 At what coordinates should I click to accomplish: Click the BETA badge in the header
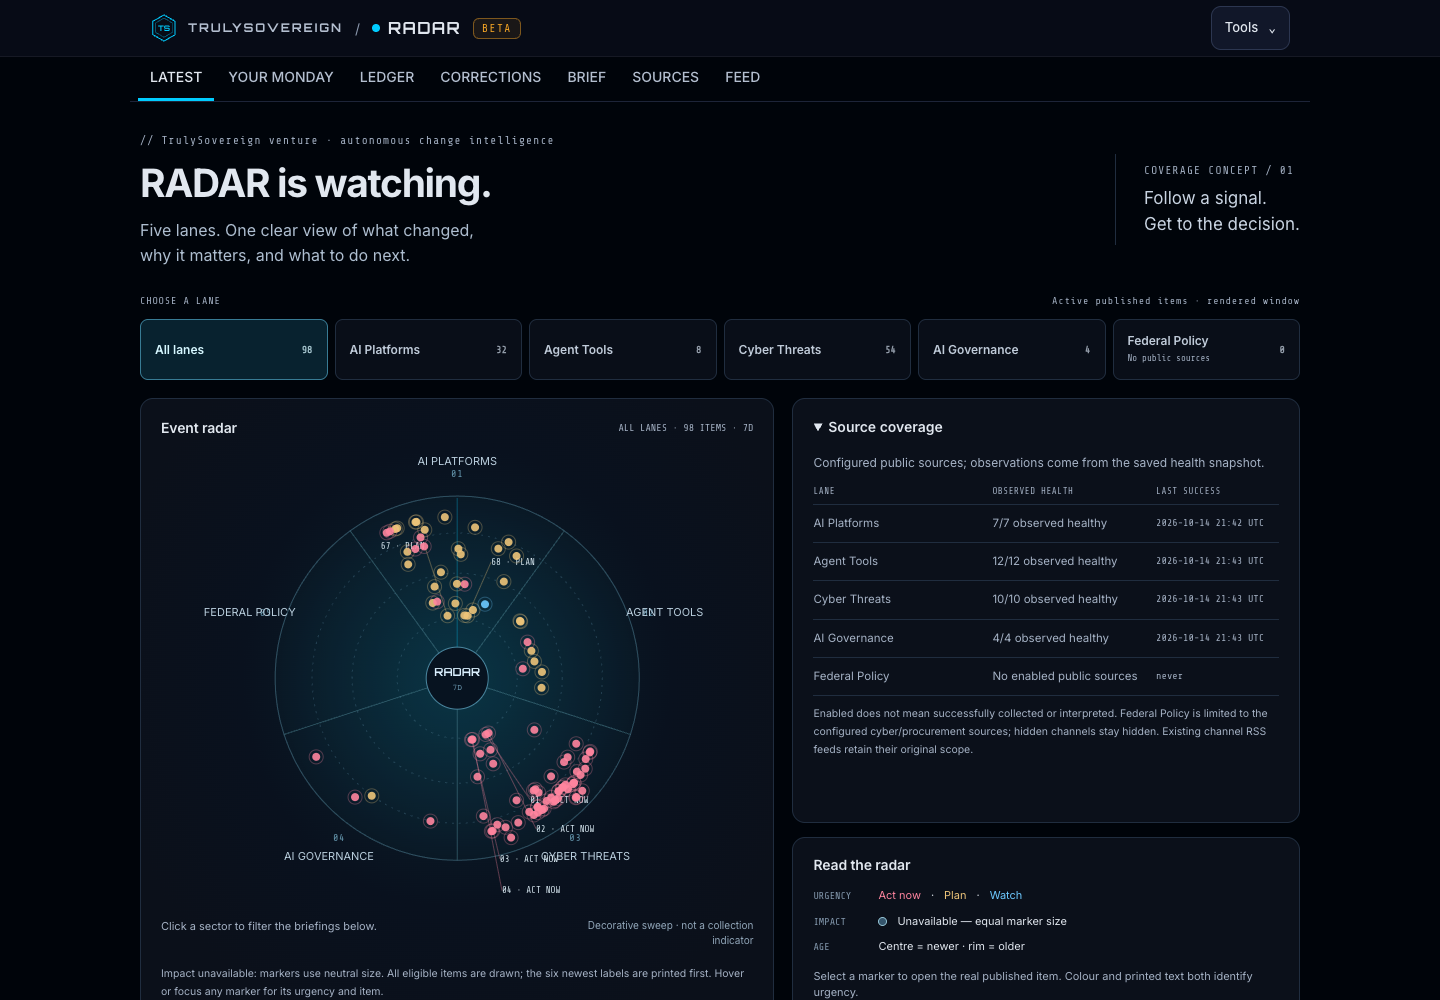point(497,28)
